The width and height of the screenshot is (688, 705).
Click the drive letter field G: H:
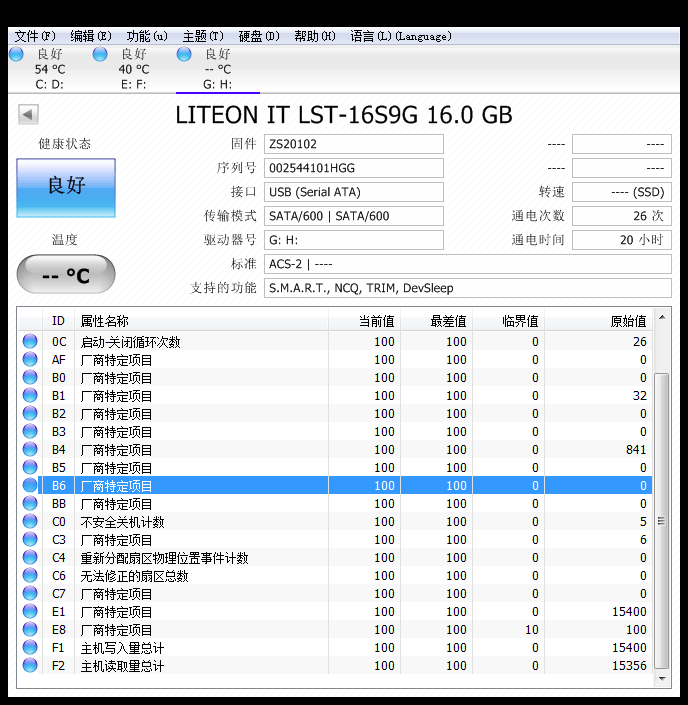[x=353, y=240]
